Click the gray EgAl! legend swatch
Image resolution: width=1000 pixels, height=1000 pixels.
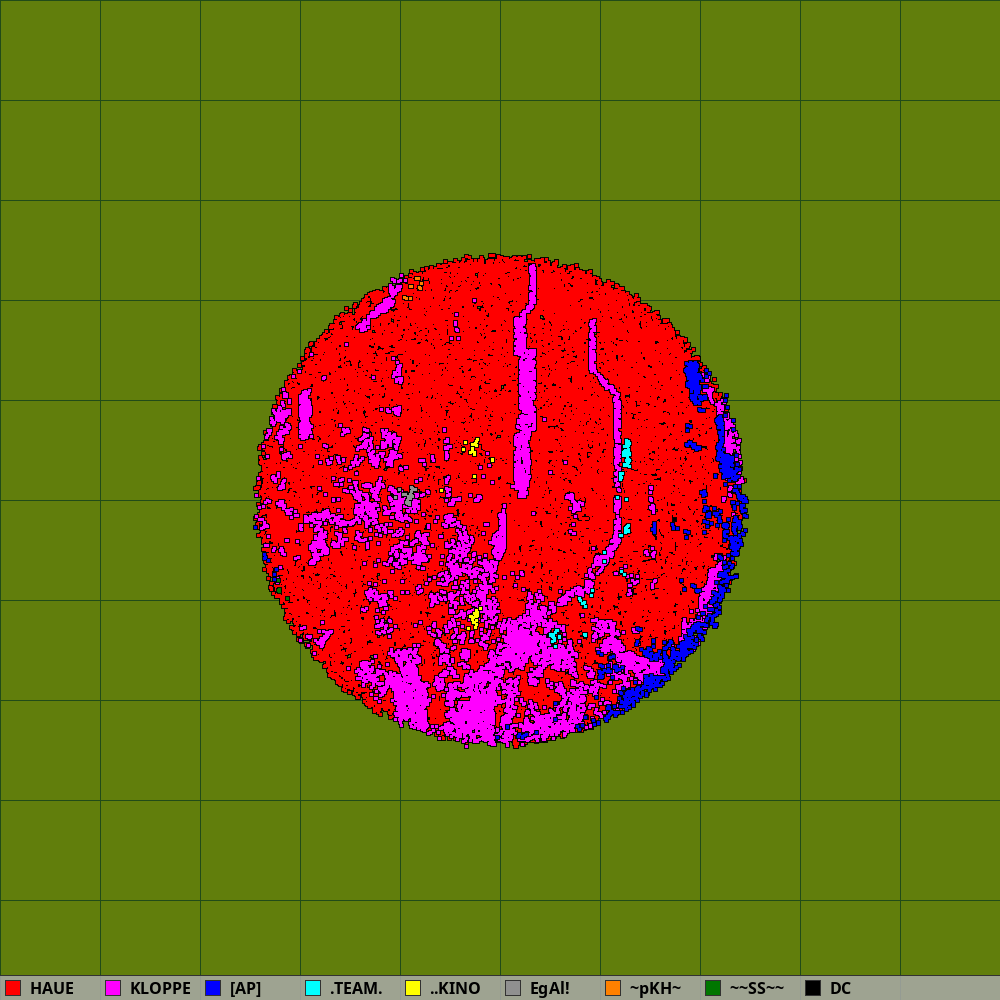click(513, 988)
